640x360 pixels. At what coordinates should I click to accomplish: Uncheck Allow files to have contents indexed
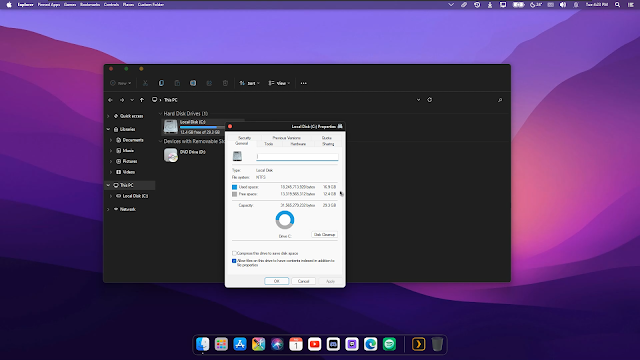pos(234,261)
